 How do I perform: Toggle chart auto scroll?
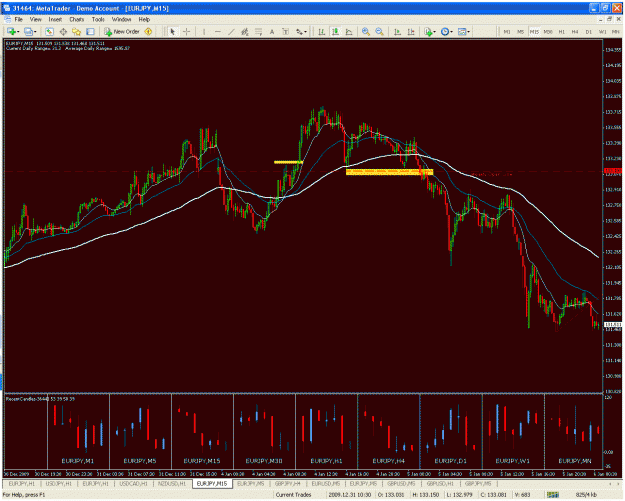(x=397, y=31)
